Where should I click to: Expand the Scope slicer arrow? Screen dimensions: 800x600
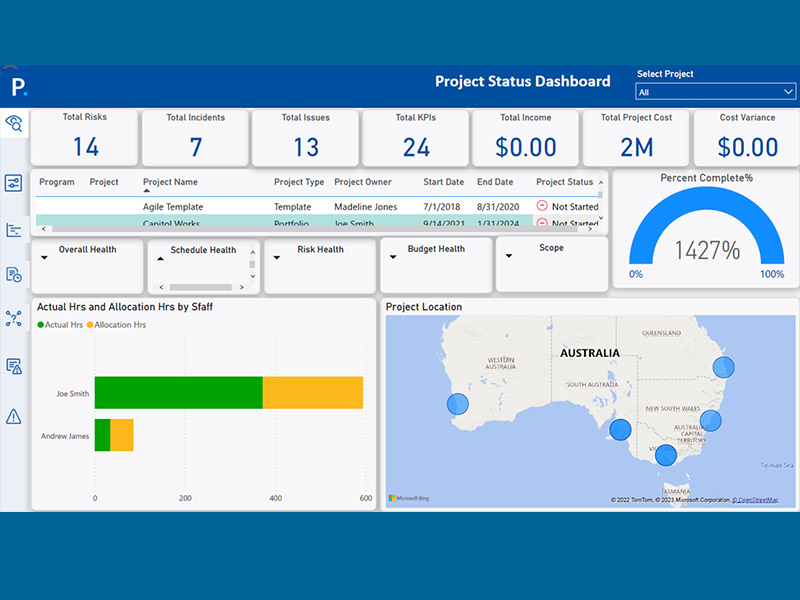[509, 256]
